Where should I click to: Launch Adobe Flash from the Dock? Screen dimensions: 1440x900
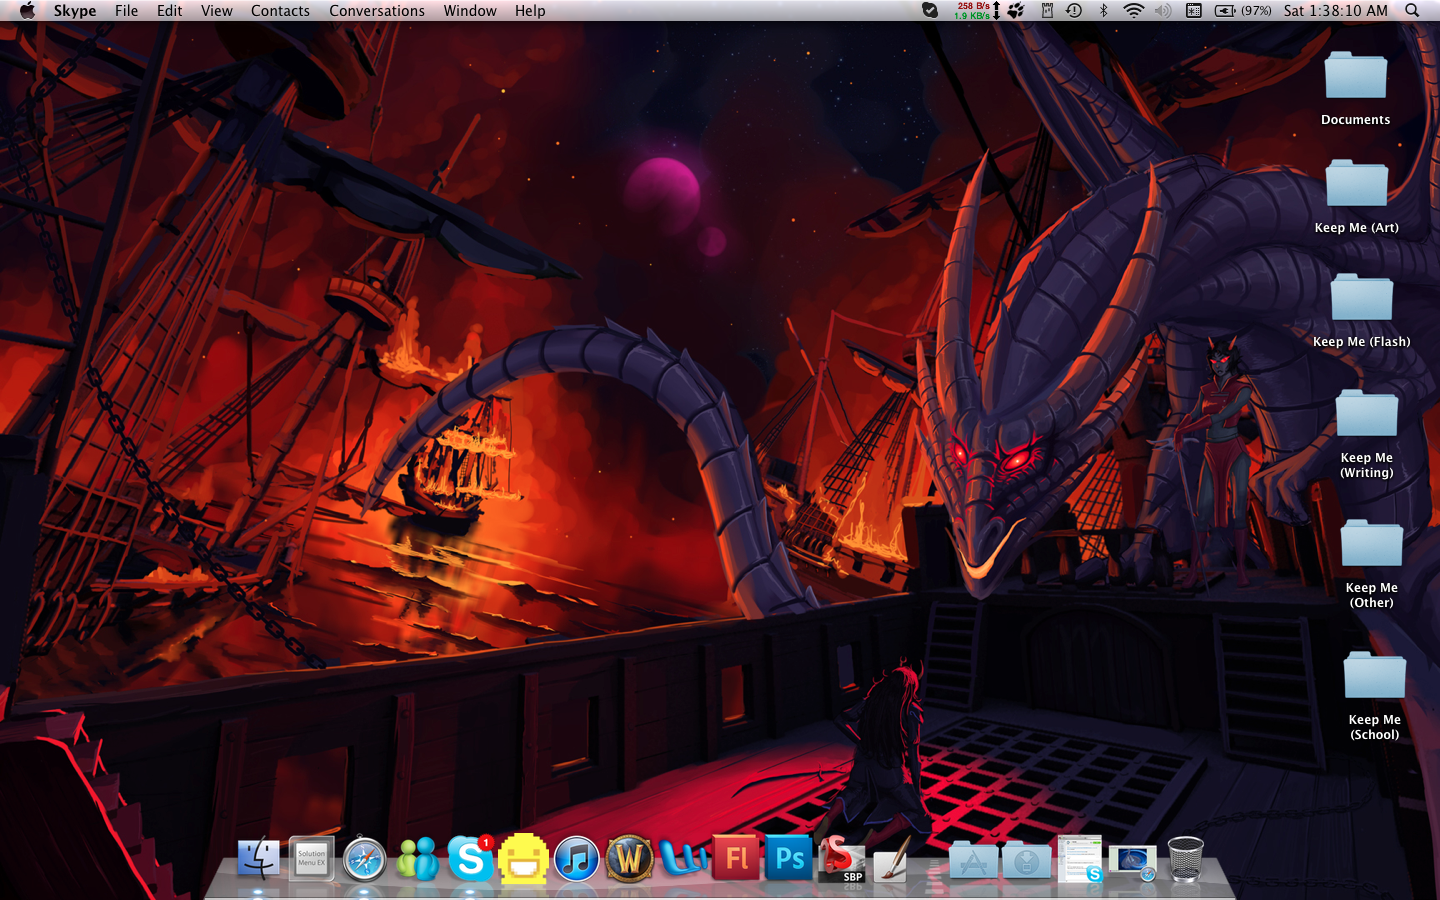point(736,858)
